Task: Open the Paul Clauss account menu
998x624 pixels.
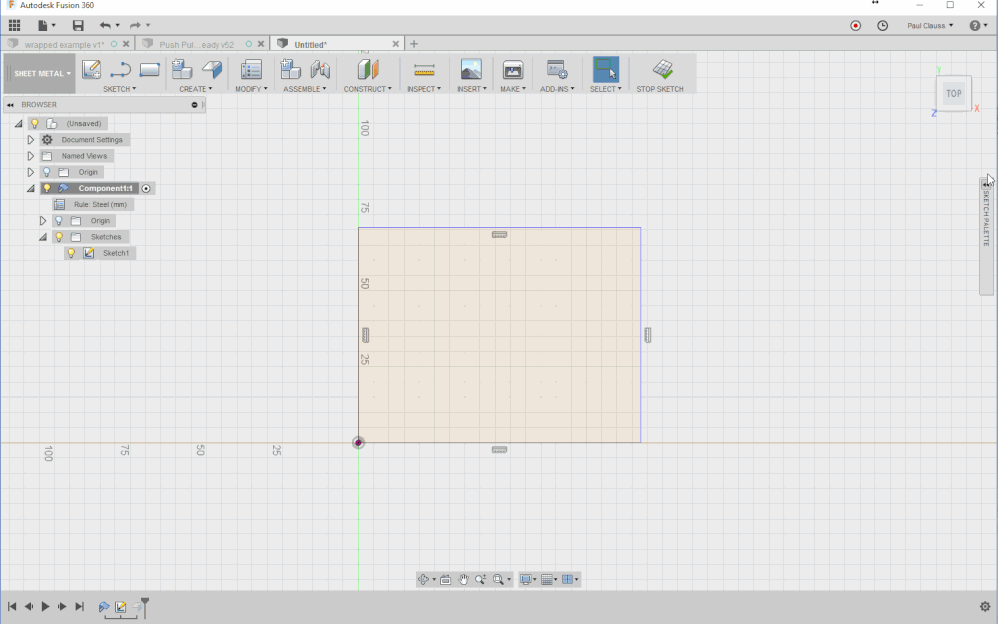Action: coord(930,25)
